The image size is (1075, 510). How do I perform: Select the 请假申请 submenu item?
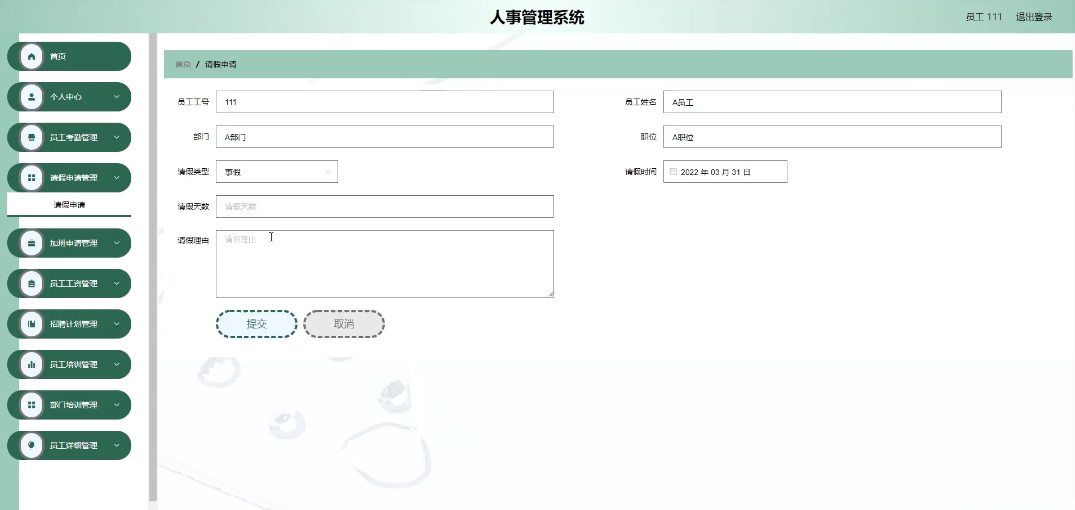69,205
